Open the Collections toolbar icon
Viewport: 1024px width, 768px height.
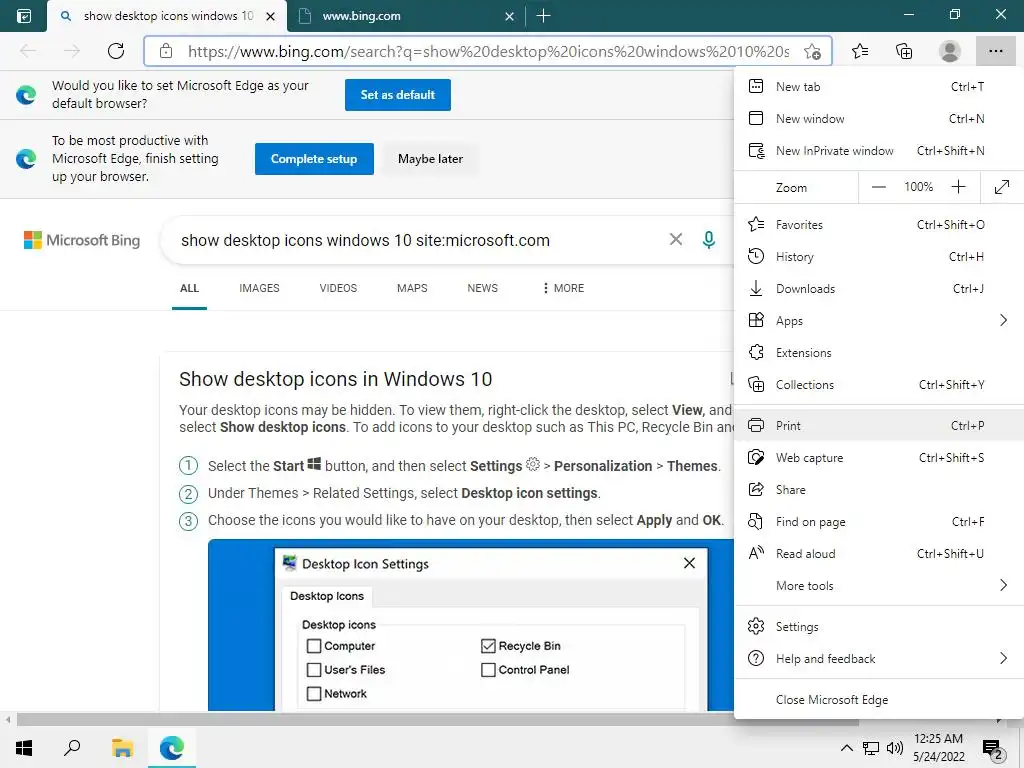click(904, 51)
